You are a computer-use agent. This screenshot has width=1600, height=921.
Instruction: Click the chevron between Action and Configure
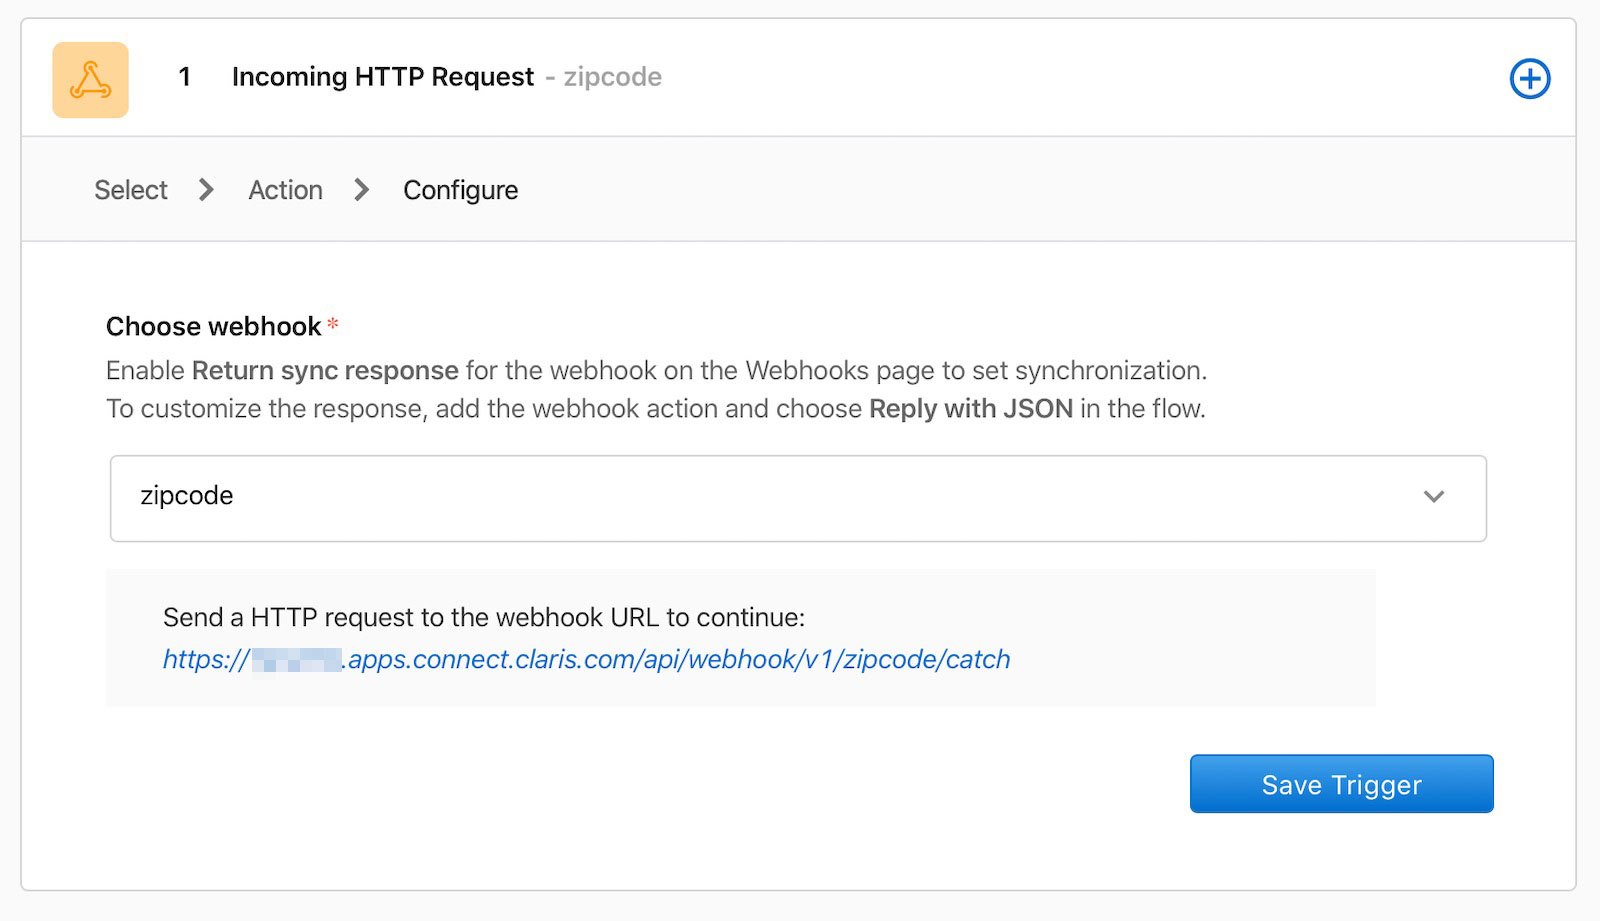[x=362, y=189]
